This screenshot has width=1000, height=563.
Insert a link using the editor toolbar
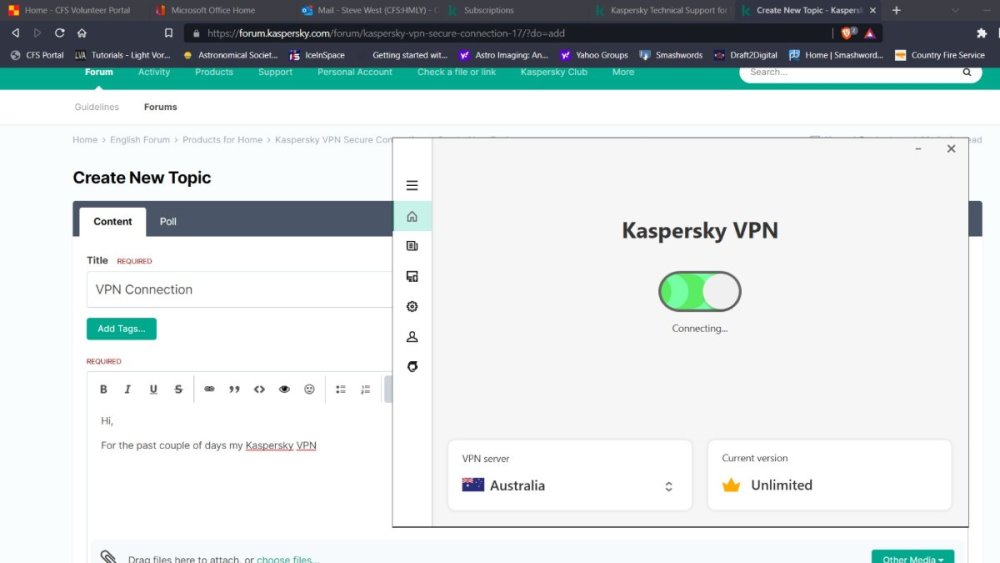tap(209, 389)
